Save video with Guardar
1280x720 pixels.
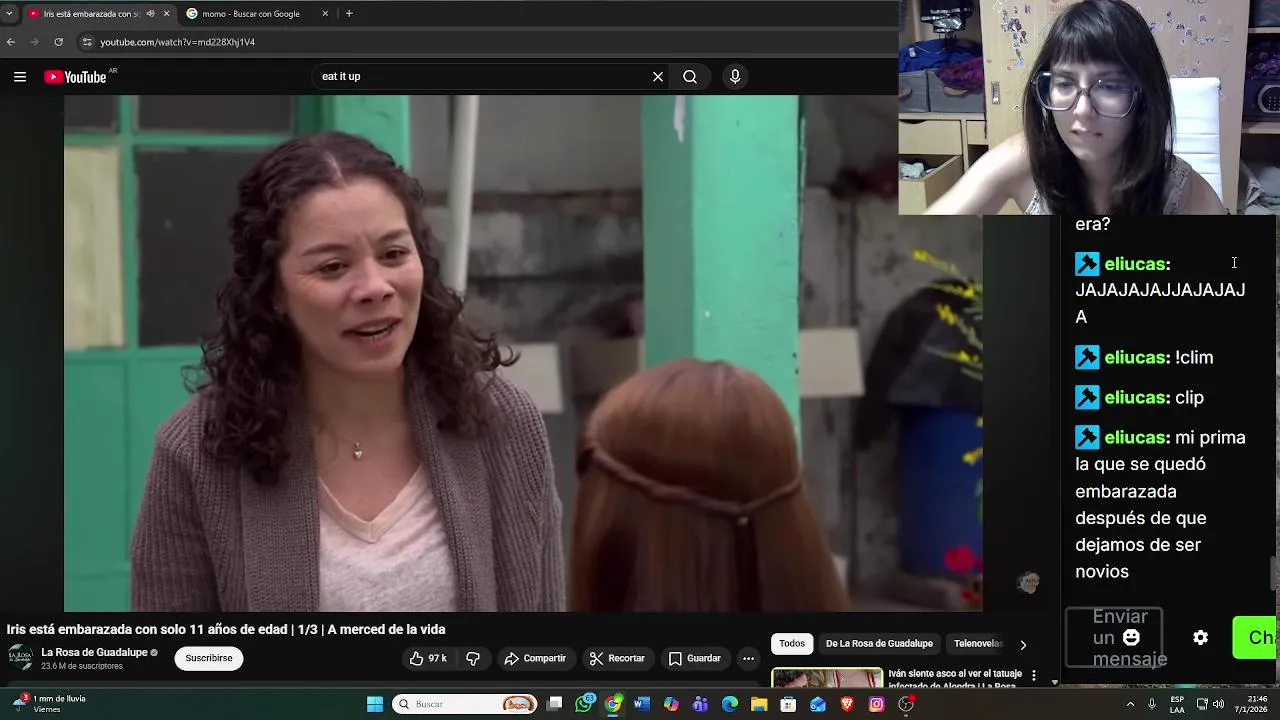tap(695, 658)
